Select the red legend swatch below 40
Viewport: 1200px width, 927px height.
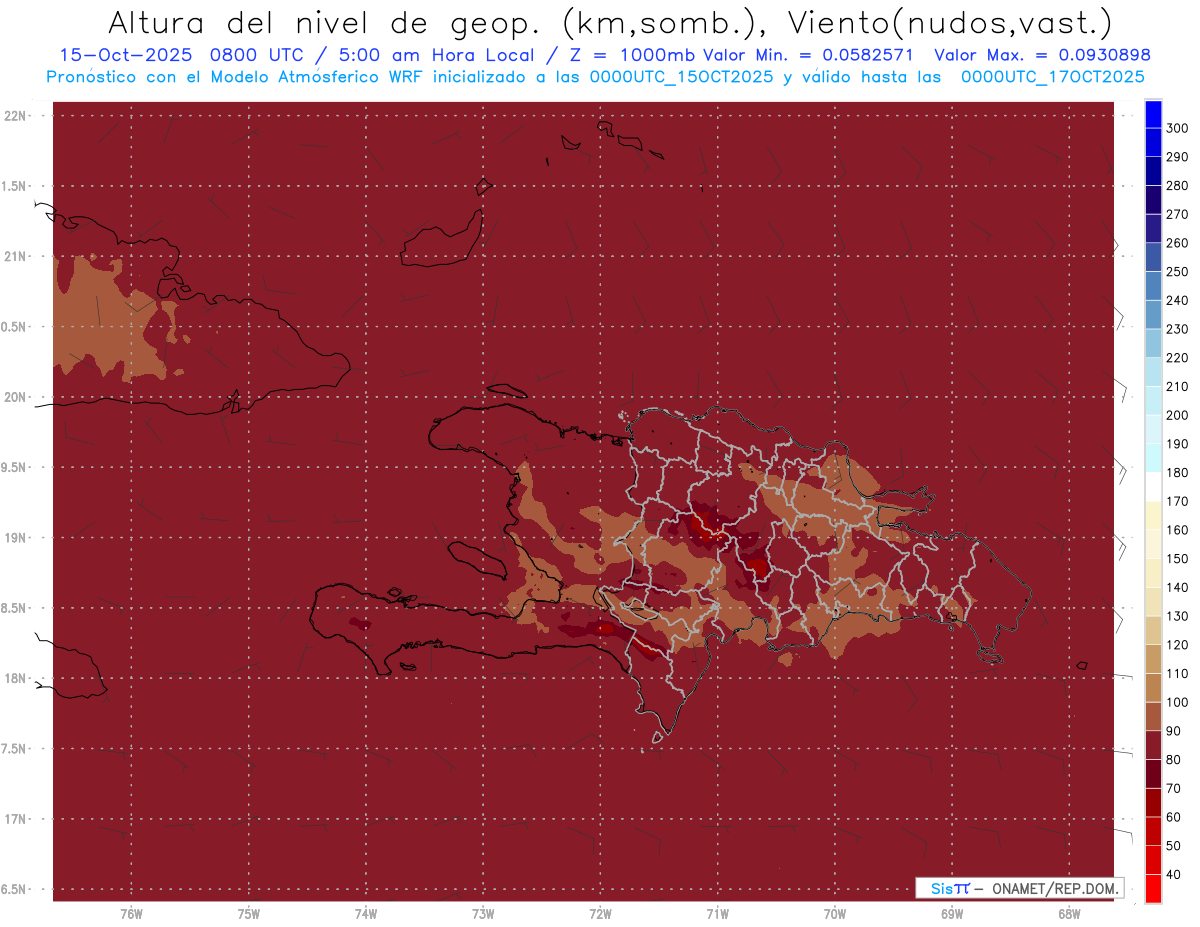(1152, 889)
